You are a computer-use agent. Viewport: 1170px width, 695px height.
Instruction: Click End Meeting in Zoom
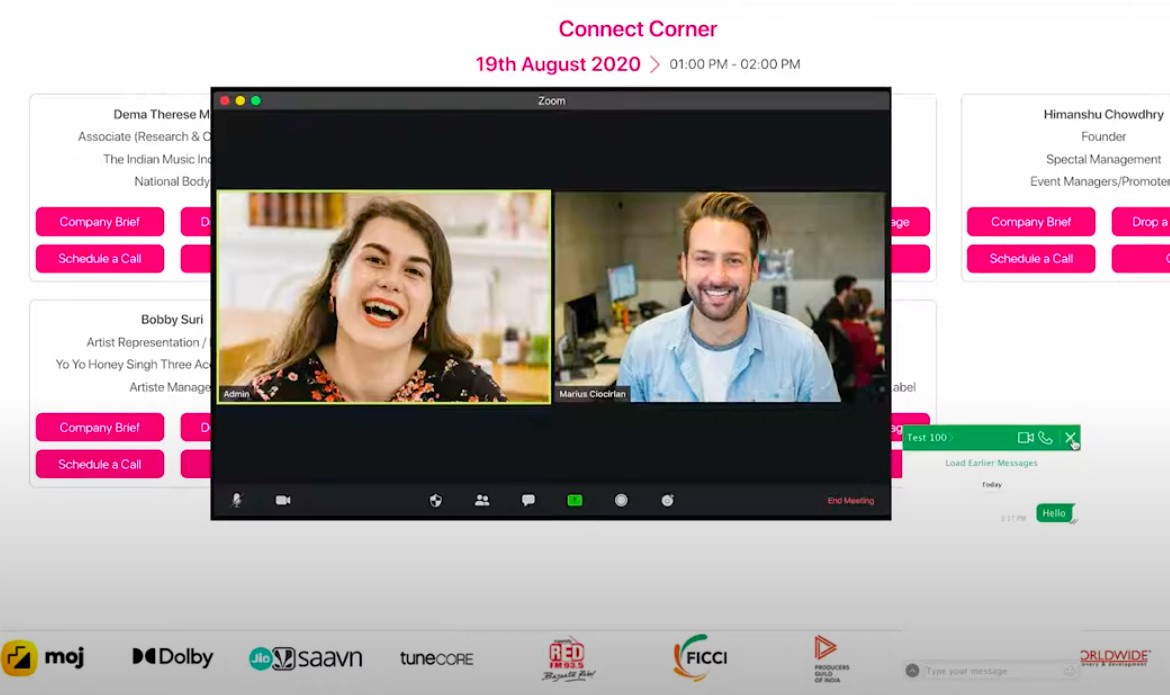(850, 500)
